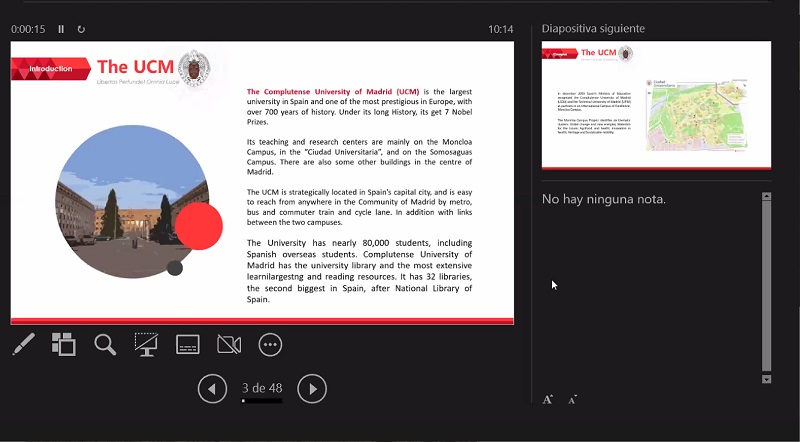800x442 pixels.
Task: Show all slides grid view
Action: (x=64, y=345)
